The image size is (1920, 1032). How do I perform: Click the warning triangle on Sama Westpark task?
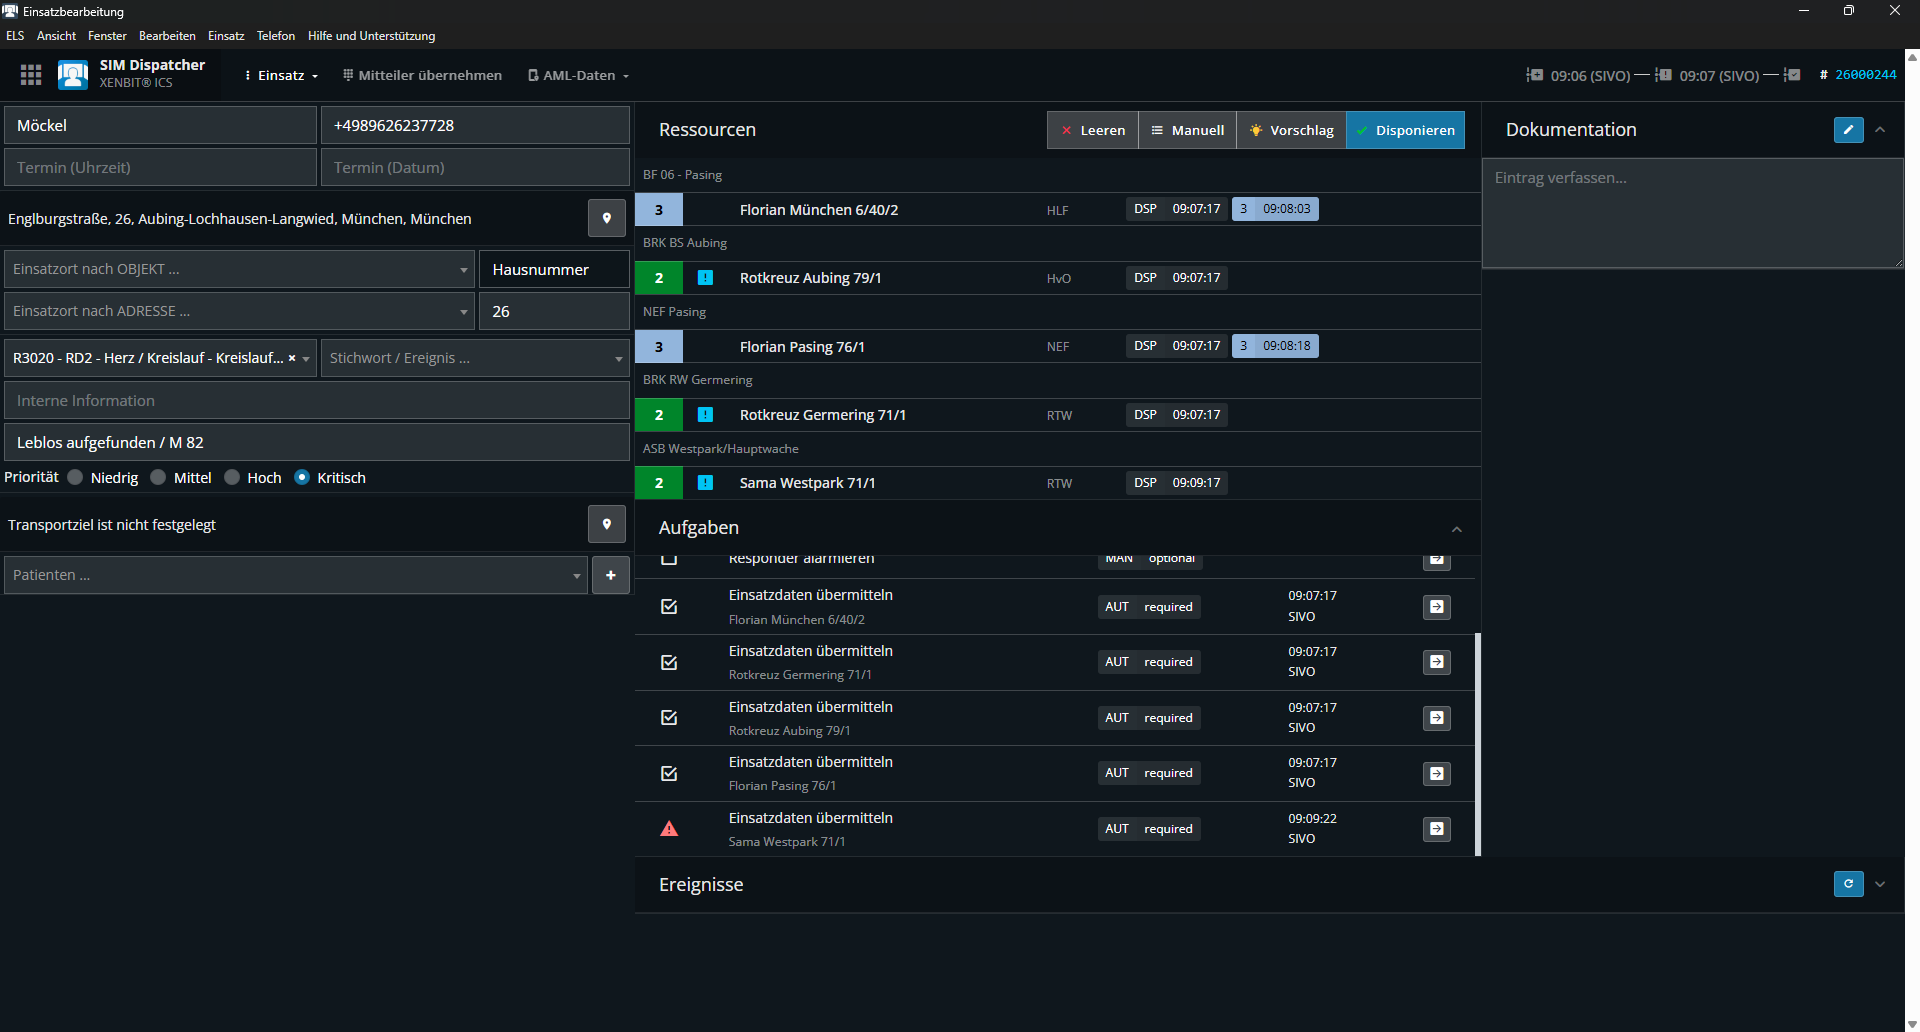pyautogui.click(x=669, y=829)
